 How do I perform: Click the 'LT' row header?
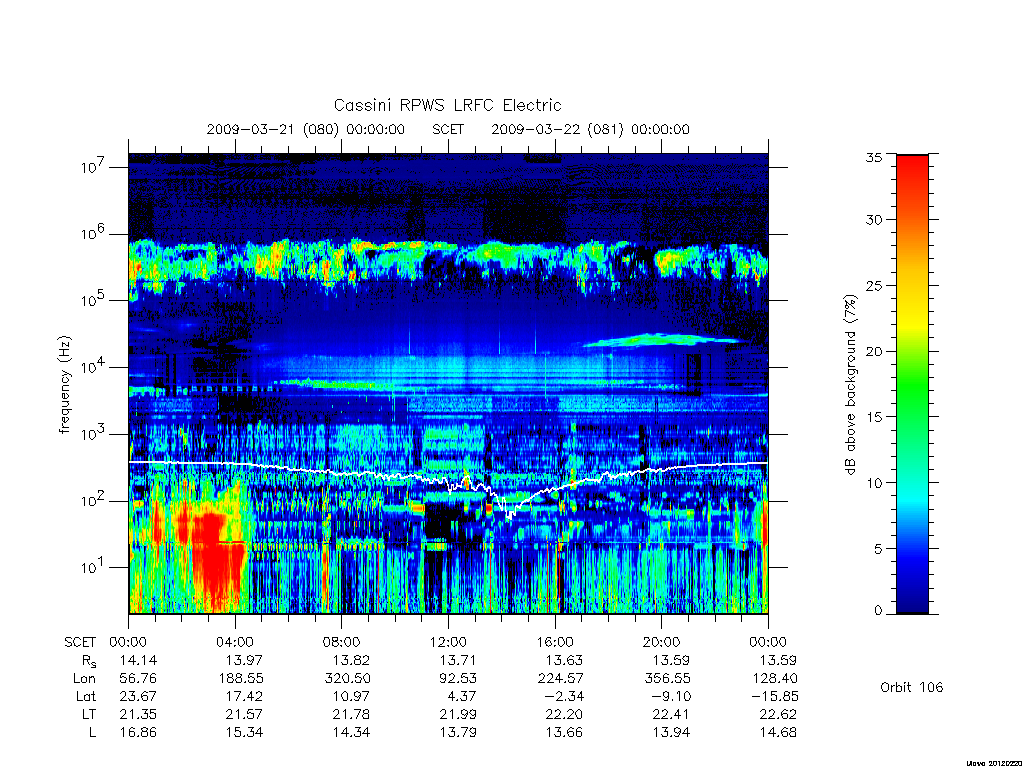pos(89,714)
